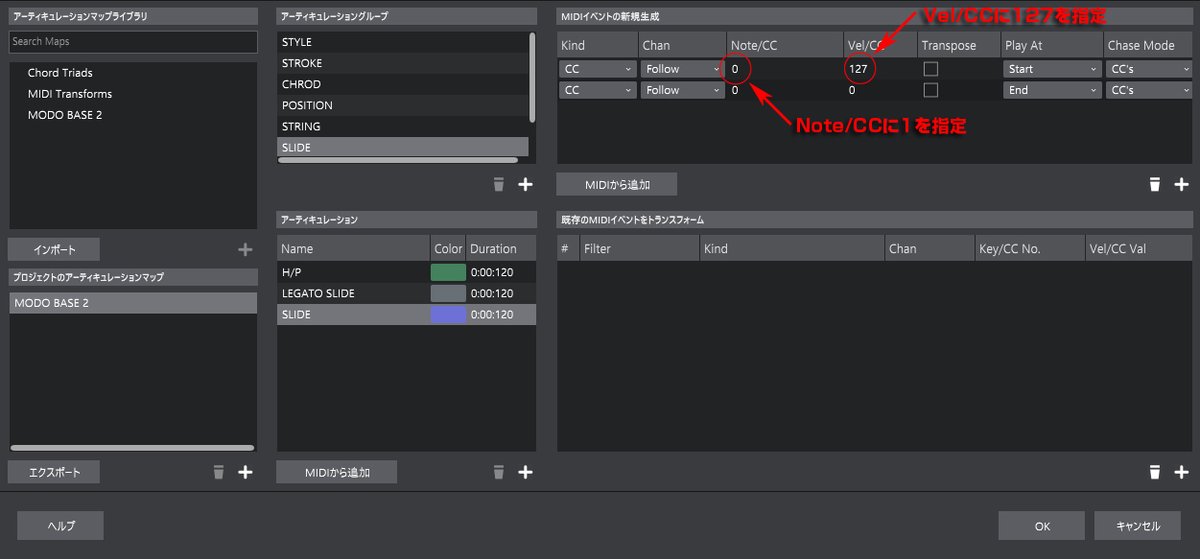
Task: Click the インポート button
Action: (54, 250)
